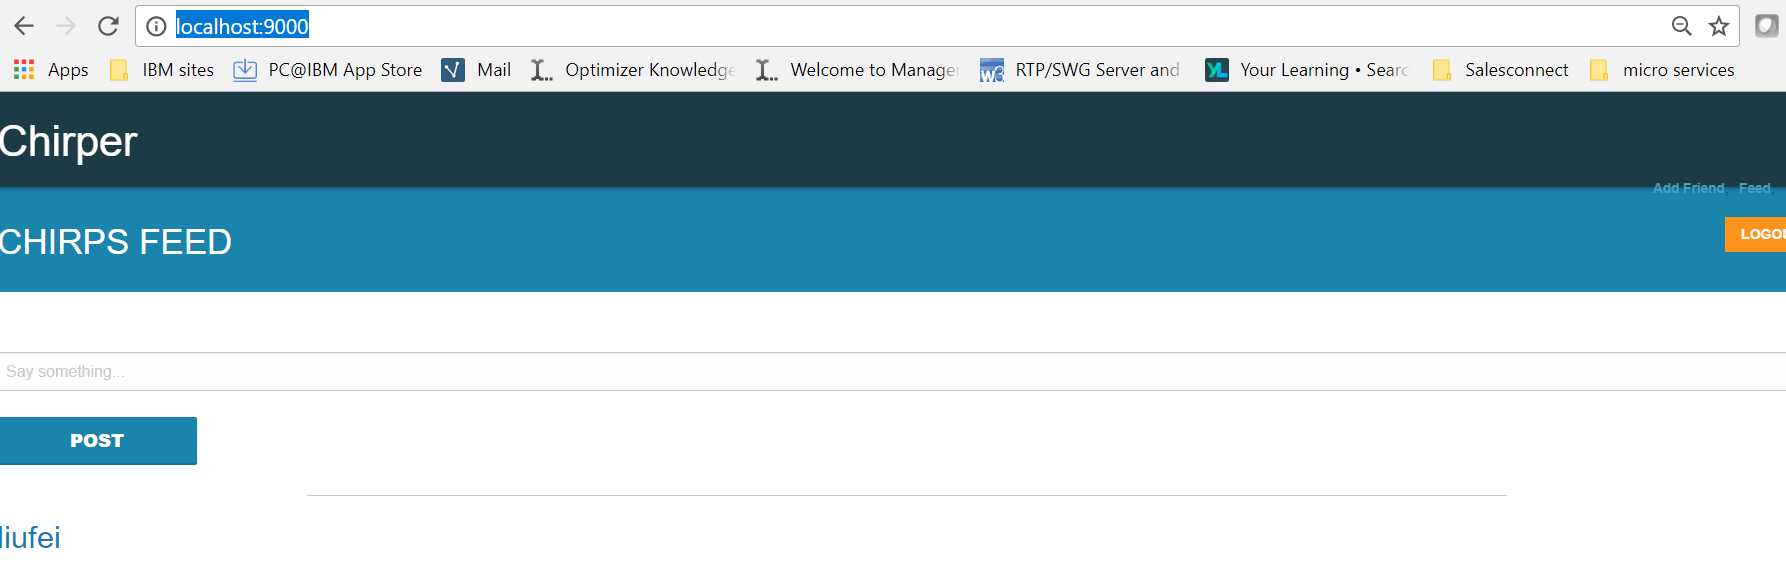Open RTP/SWG Server bookmark
This screenshot has width=1786, height=568.
pos(1080,70)
